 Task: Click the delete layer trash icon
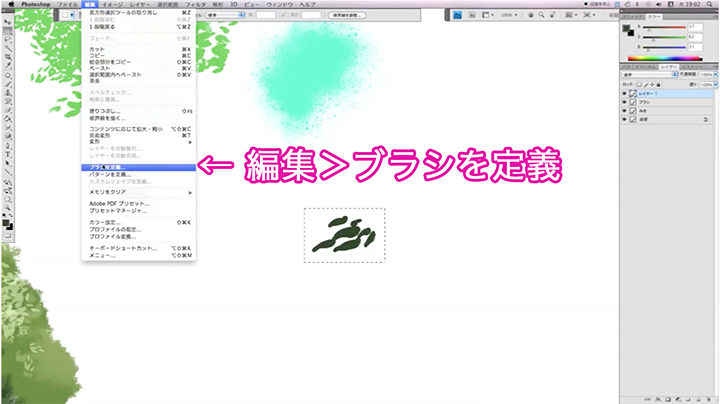(x=709, y=399)
